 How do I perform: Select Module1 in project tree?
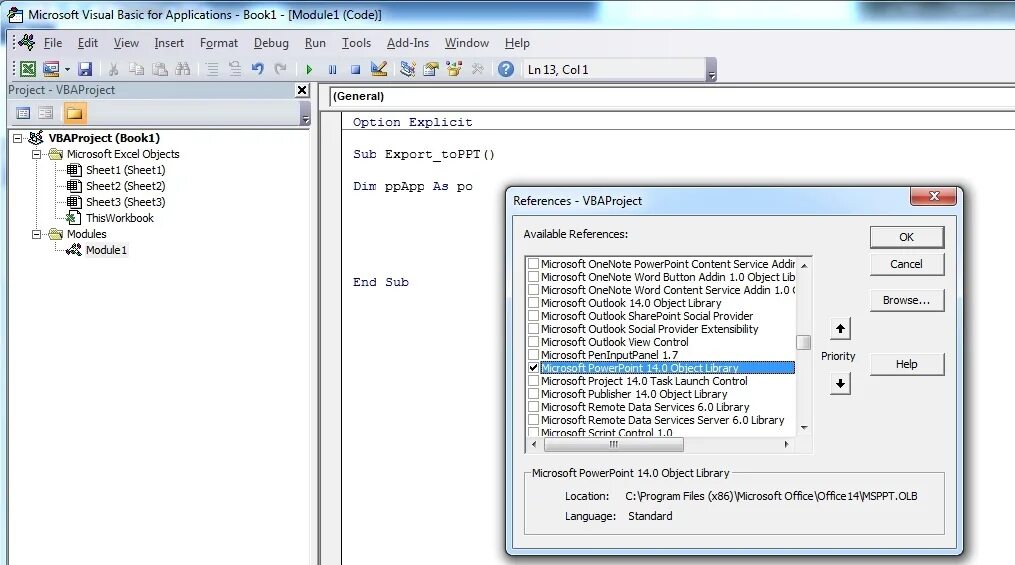pyautogui.click(x=106, y=250)
